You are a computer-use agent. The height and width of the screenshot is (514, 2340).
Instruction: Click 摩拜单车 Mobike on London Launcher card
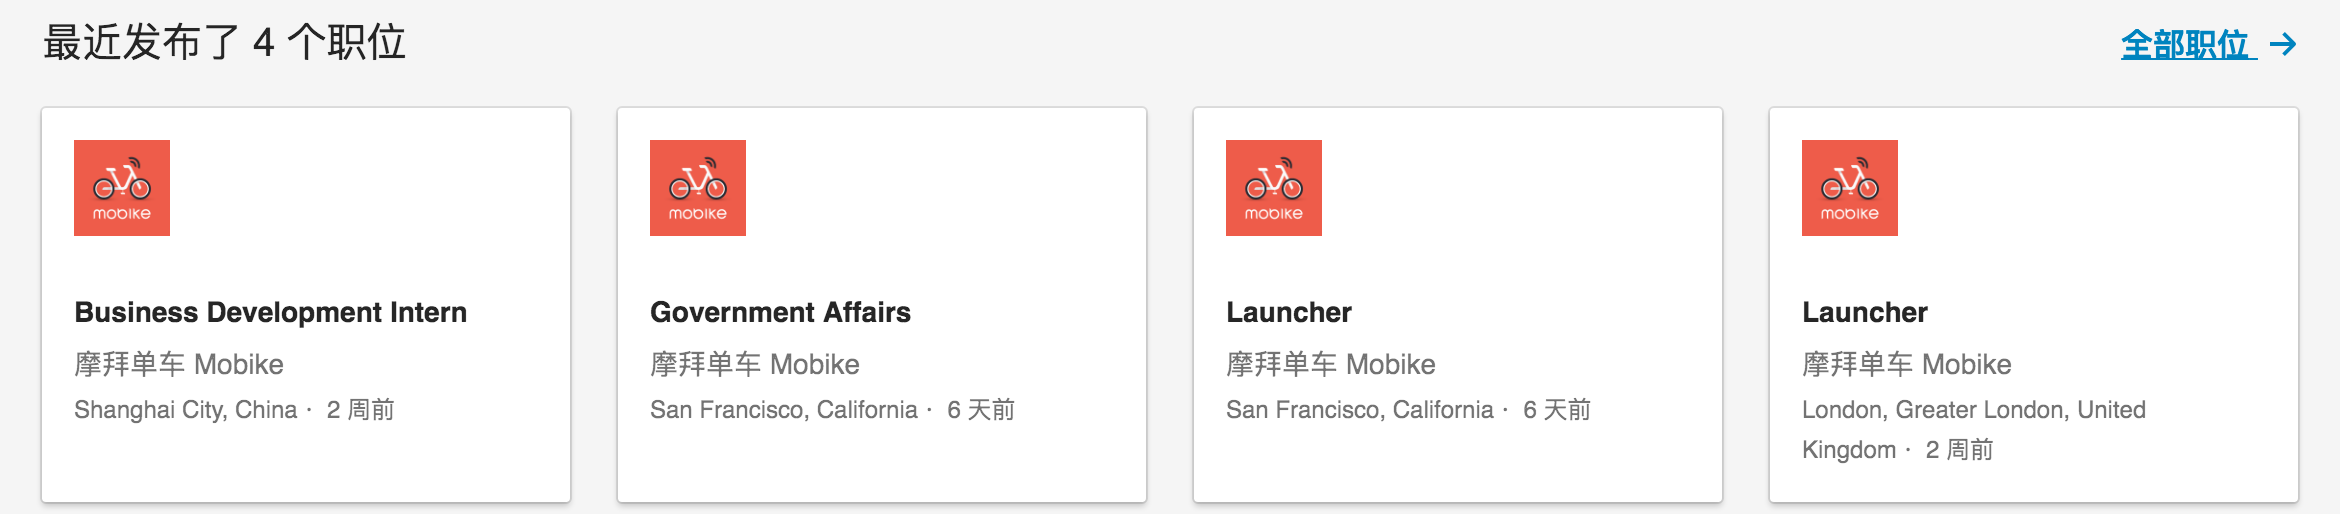click(1907, 364)
